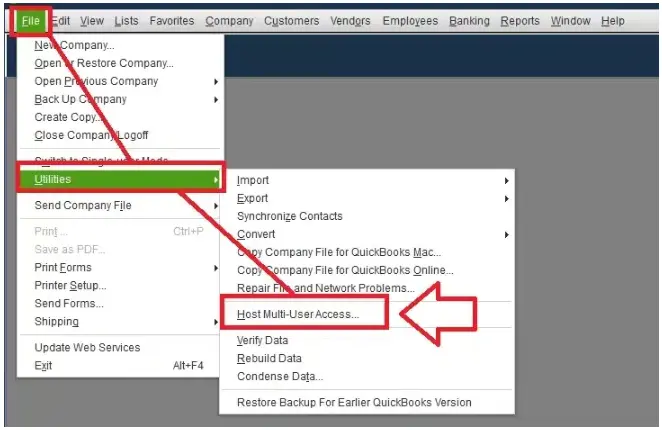Open the Window menu

click(x=570, y=21)
